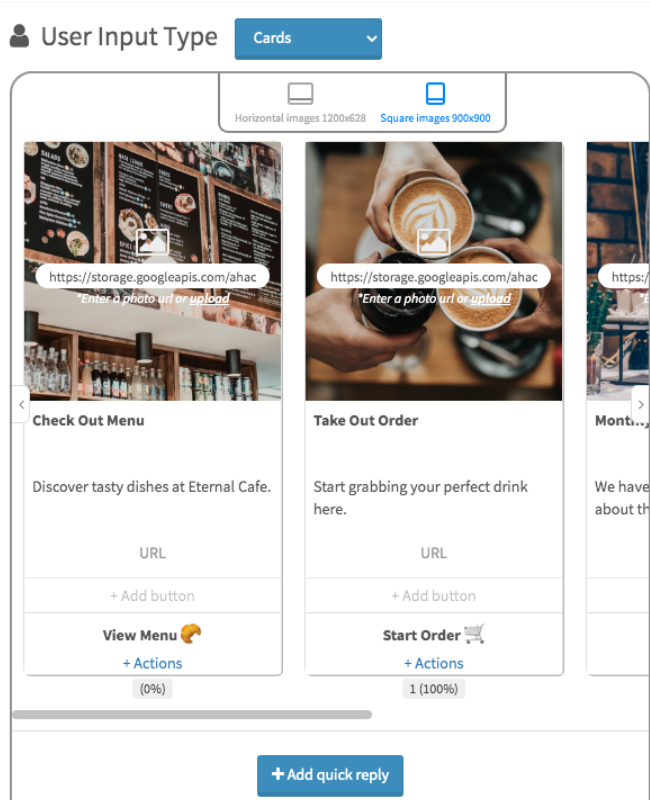Click the View Menu button
The height and width of the screenshot is (800, 650).
click(153, 635)
